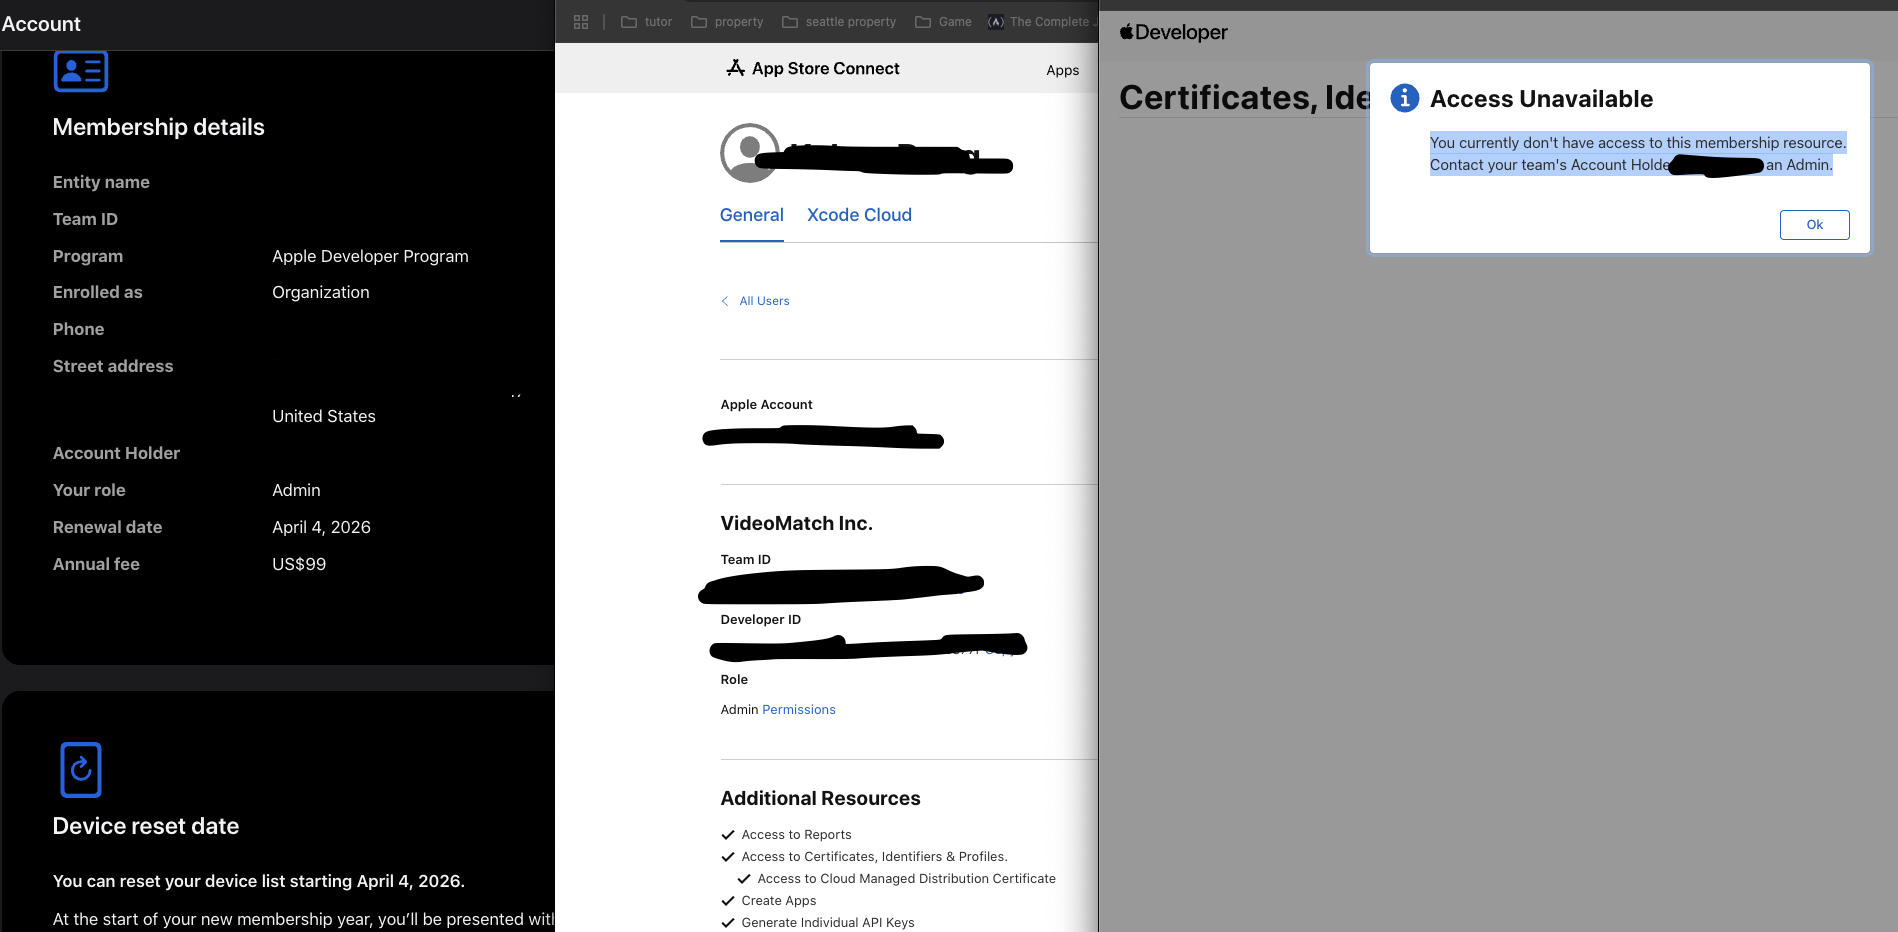Open the Apps menu in App Store Connect
This screenshot has height=932, width=1898.
(x=1062, y=70)
